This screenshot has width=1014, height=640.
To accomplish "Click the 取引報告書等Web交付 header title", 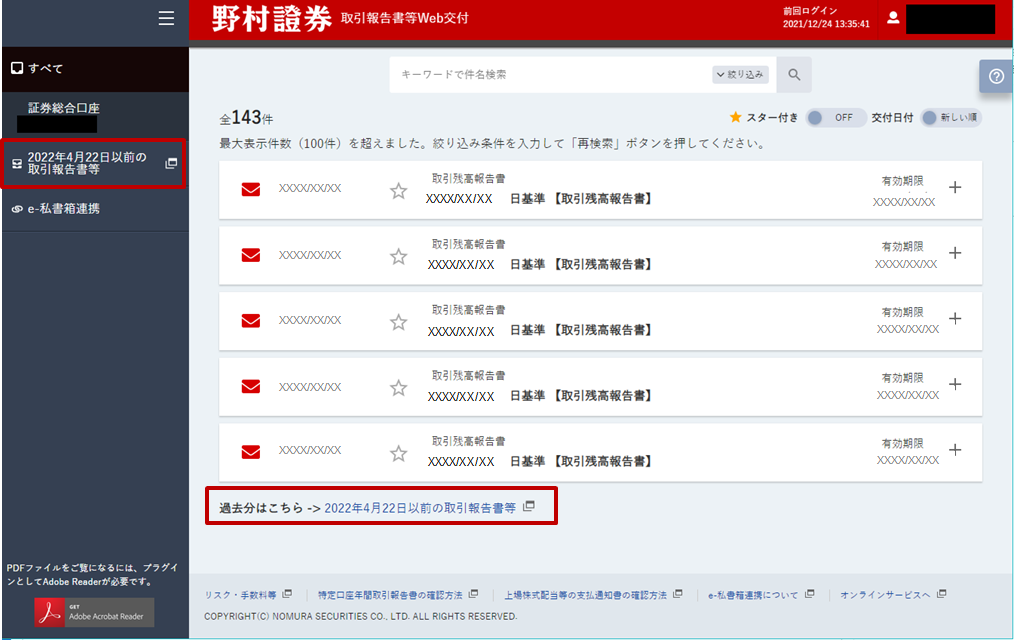I will coord(405,18).
